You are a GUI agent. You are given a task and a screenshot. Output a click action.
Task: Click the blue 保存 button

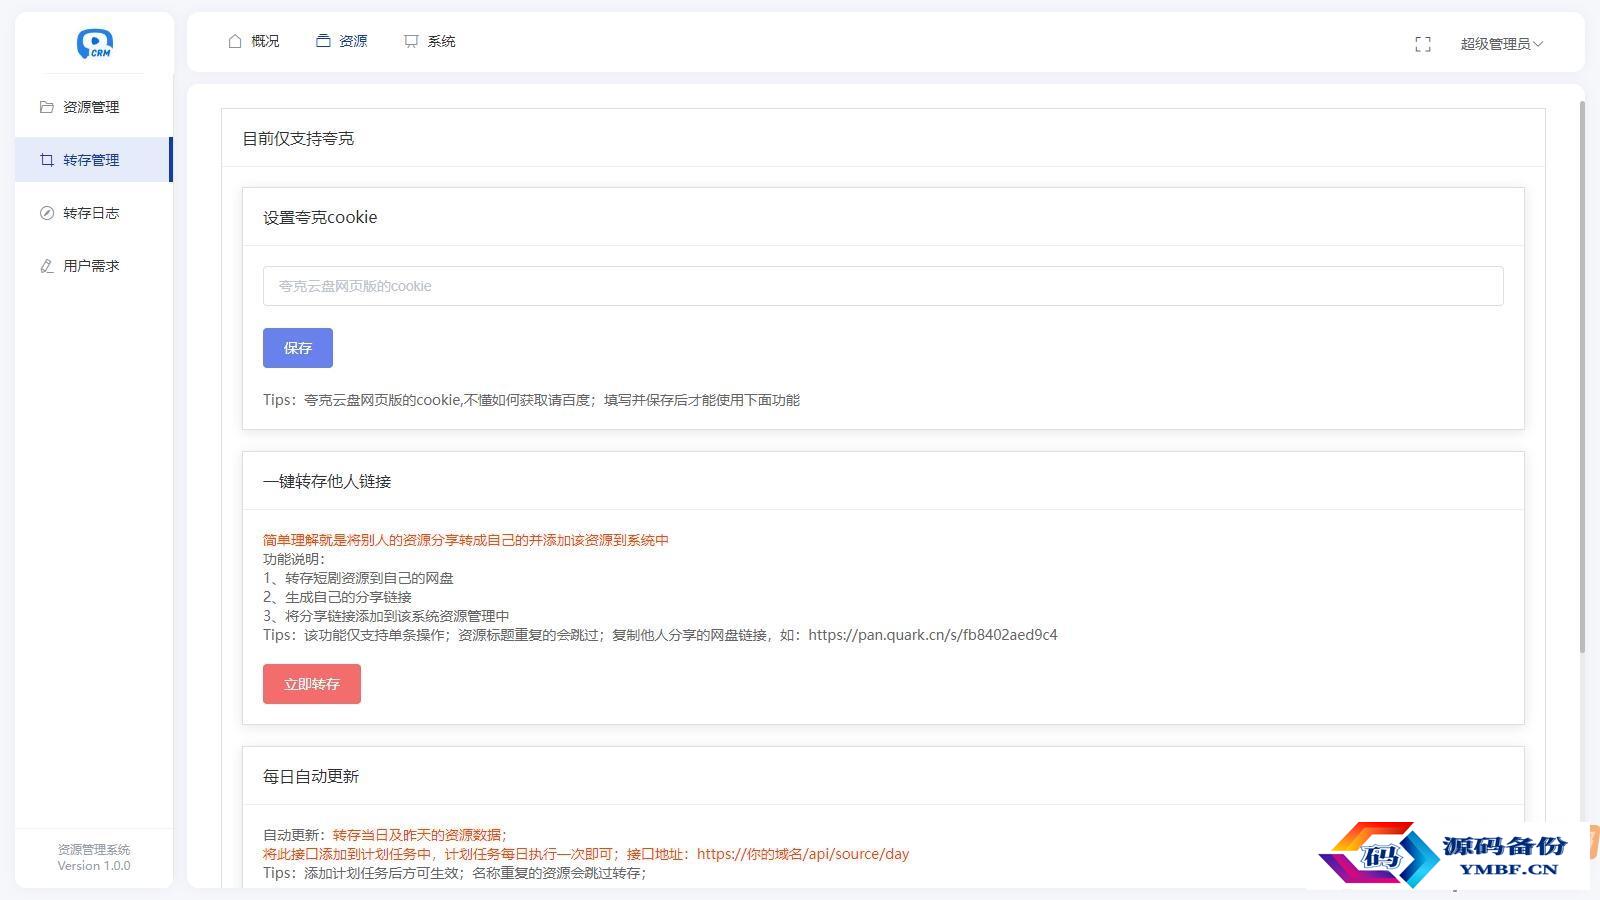point(298,348)
